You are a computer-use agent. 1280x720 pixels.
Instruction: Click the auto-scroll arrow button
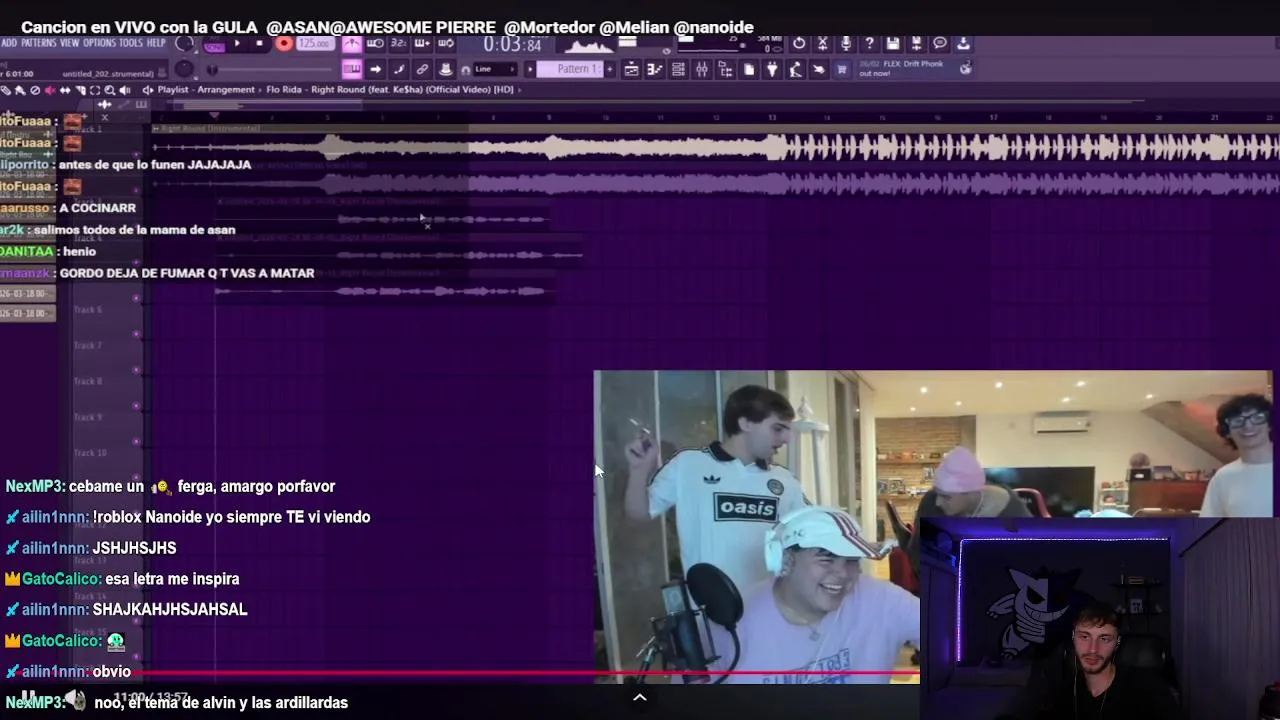pyautogui.click(x=375, y=69)
